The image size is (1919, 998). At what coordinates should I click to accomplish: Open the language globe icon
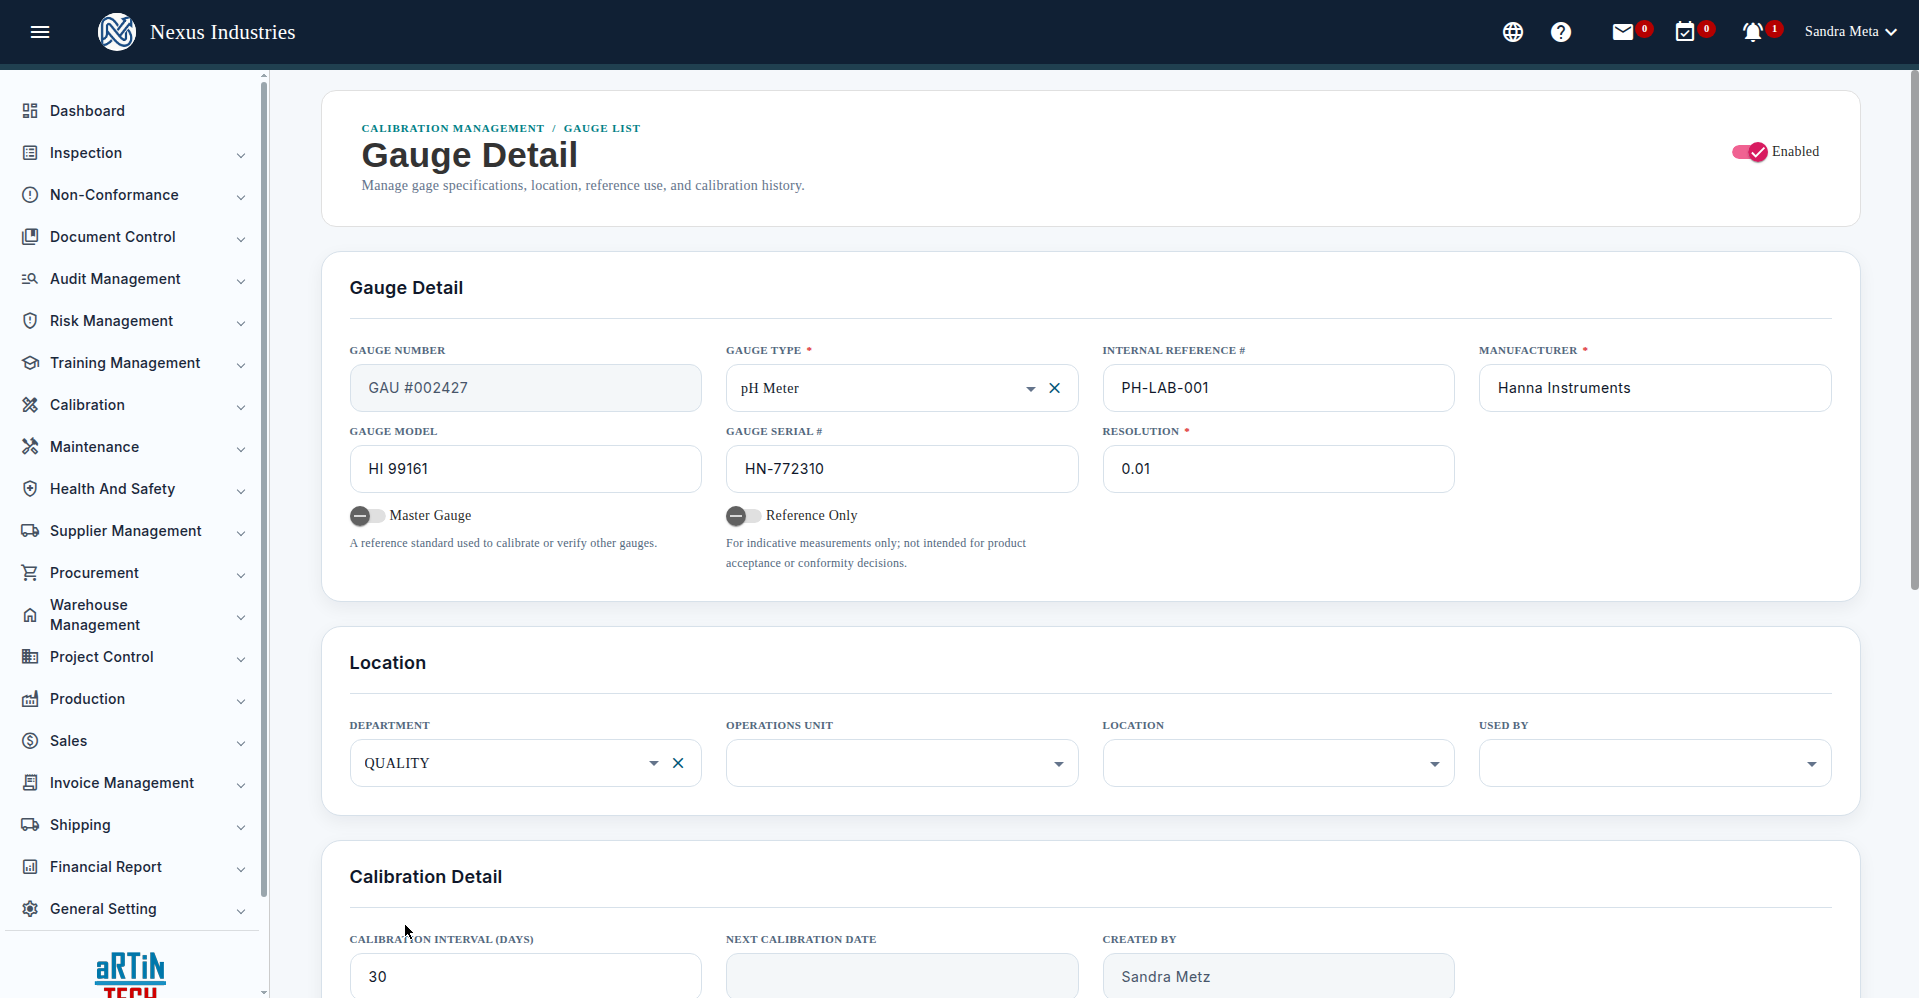click(x=1513, y=32)
